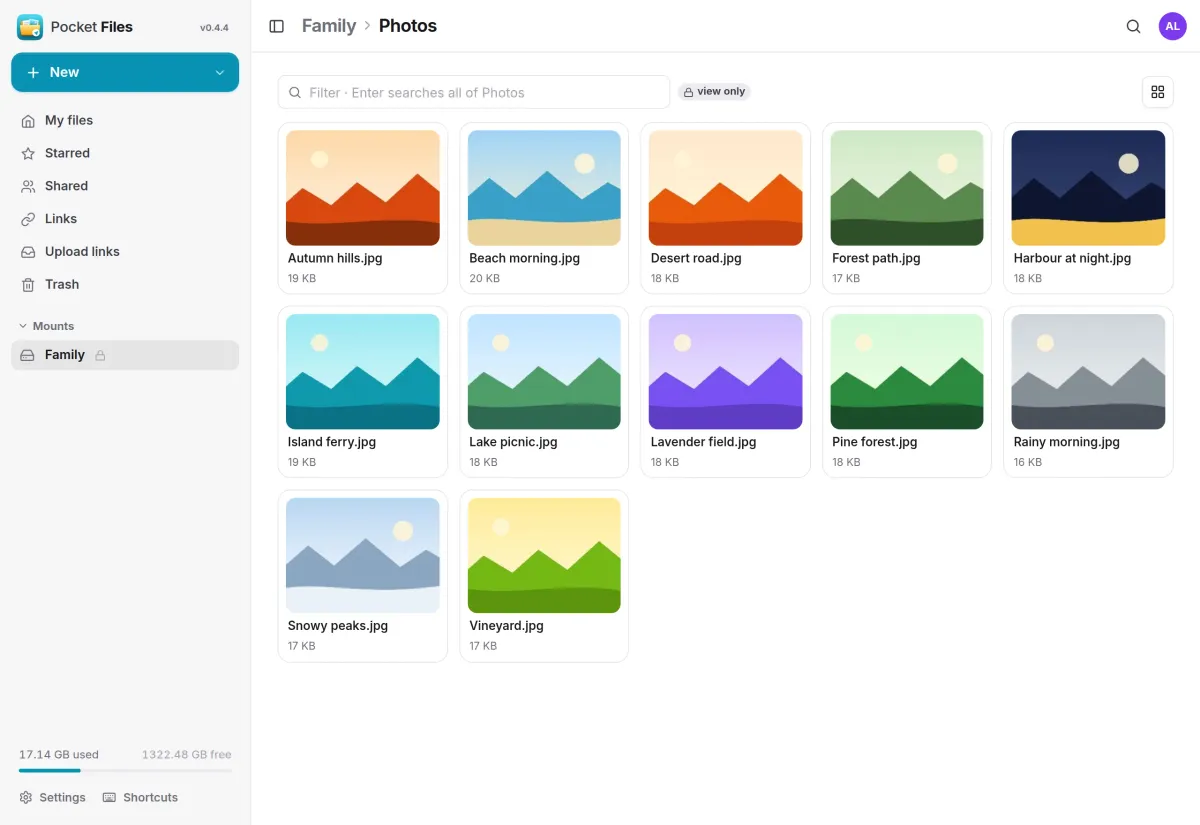Click the Snowy peaks.jpg file name
The width and height of the screenshot is (1200, 825).
tap(338, 626)
